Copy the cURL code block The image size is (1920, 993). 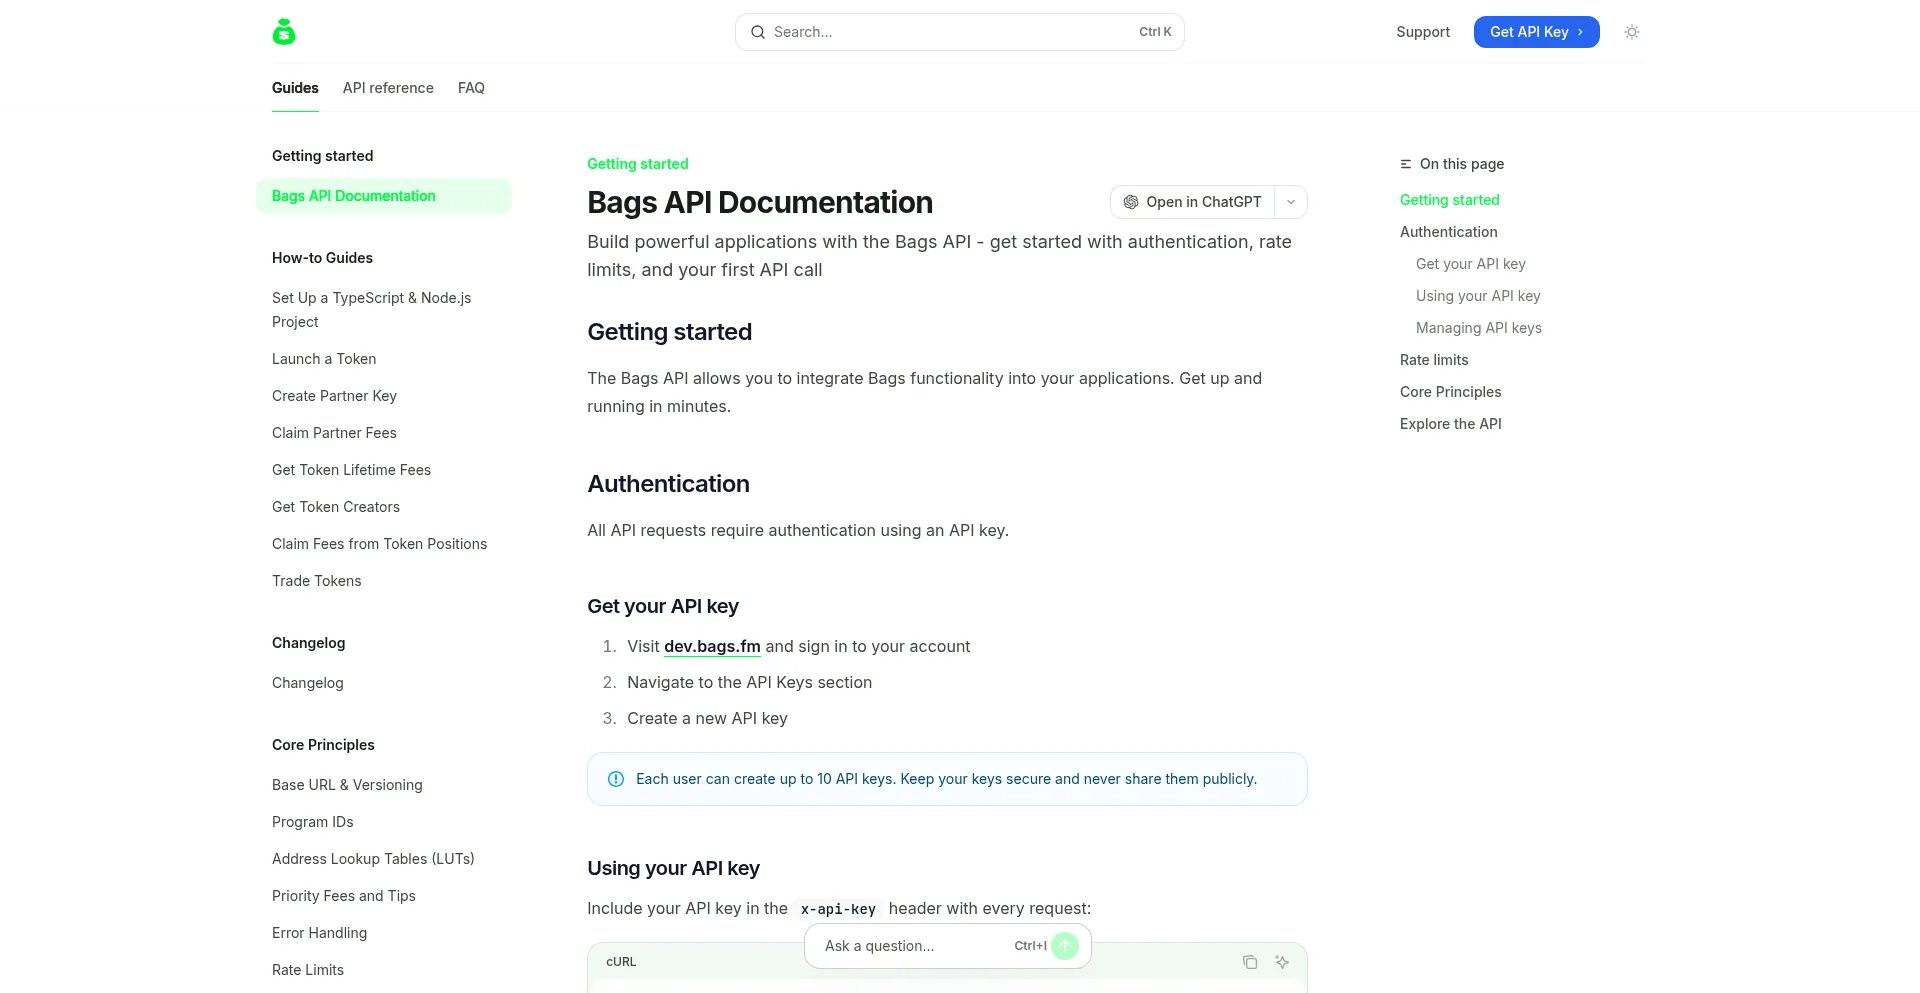(x=1249, y=962)
